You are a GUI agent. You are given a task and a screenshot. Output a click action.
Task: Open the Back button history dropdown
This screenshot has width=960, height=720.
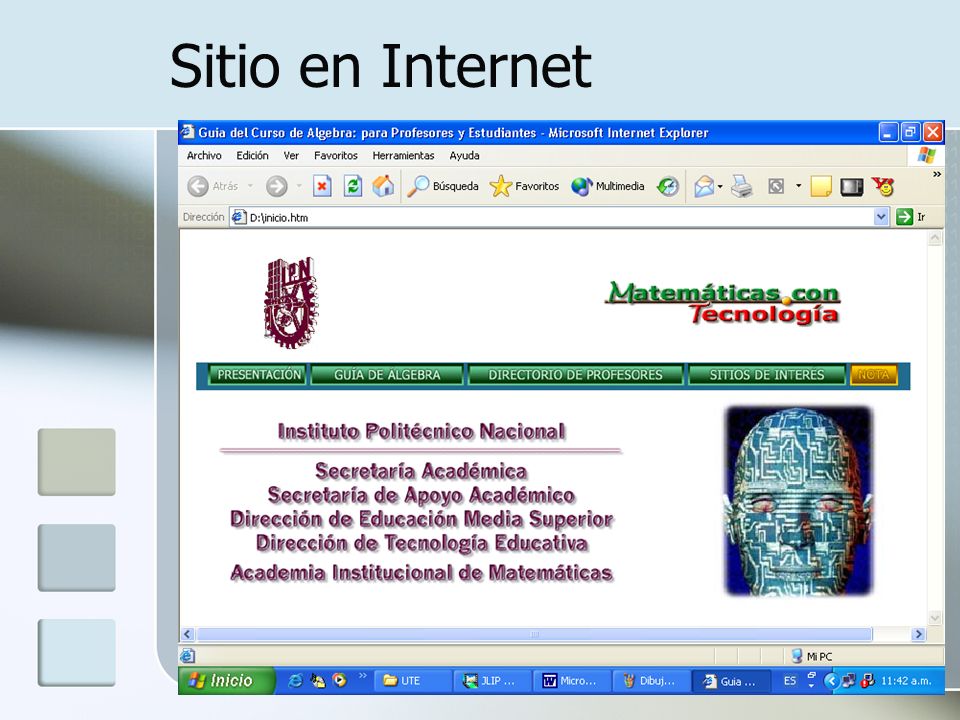(250, 186)
